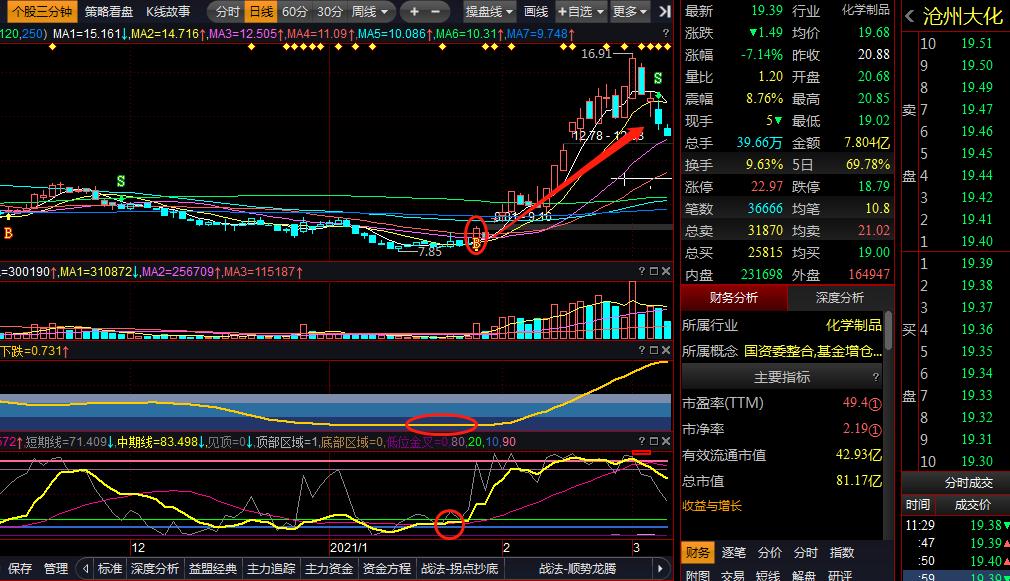Expand the 操盘线 dropdown
This screenshot has width=1010, height=581.
point(490,12)
